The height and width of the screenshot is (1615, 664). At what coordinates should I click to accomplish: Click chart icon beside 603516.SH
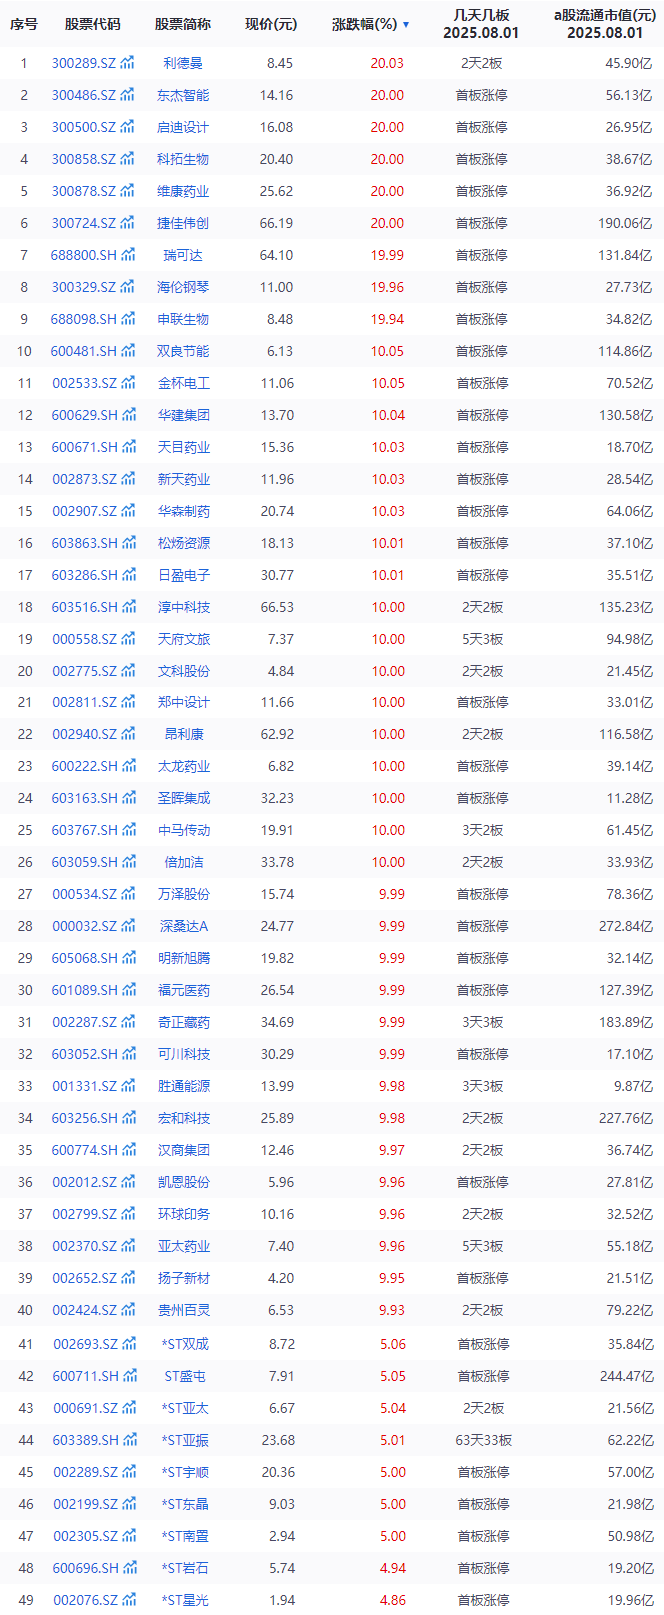pos(128,607)
